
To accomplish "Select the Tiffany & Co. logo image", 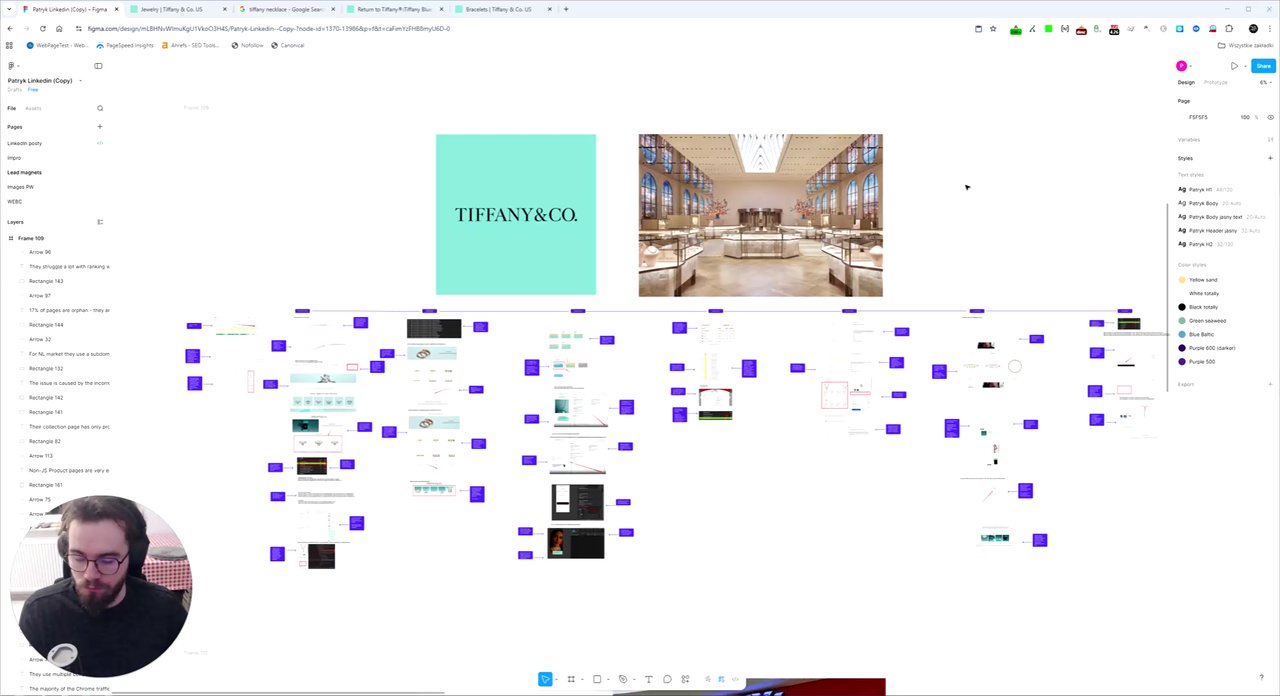I will [x=516, y=215].
